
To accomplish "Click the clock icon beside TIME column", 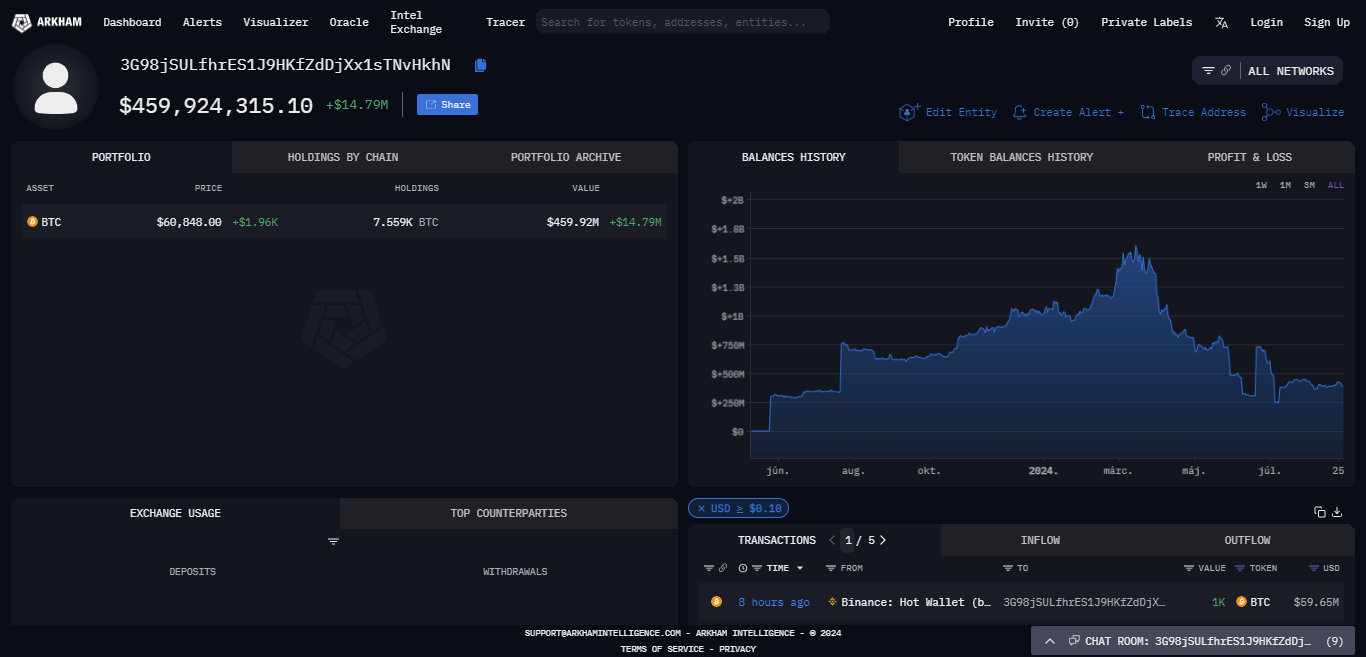I will point(743,568).
